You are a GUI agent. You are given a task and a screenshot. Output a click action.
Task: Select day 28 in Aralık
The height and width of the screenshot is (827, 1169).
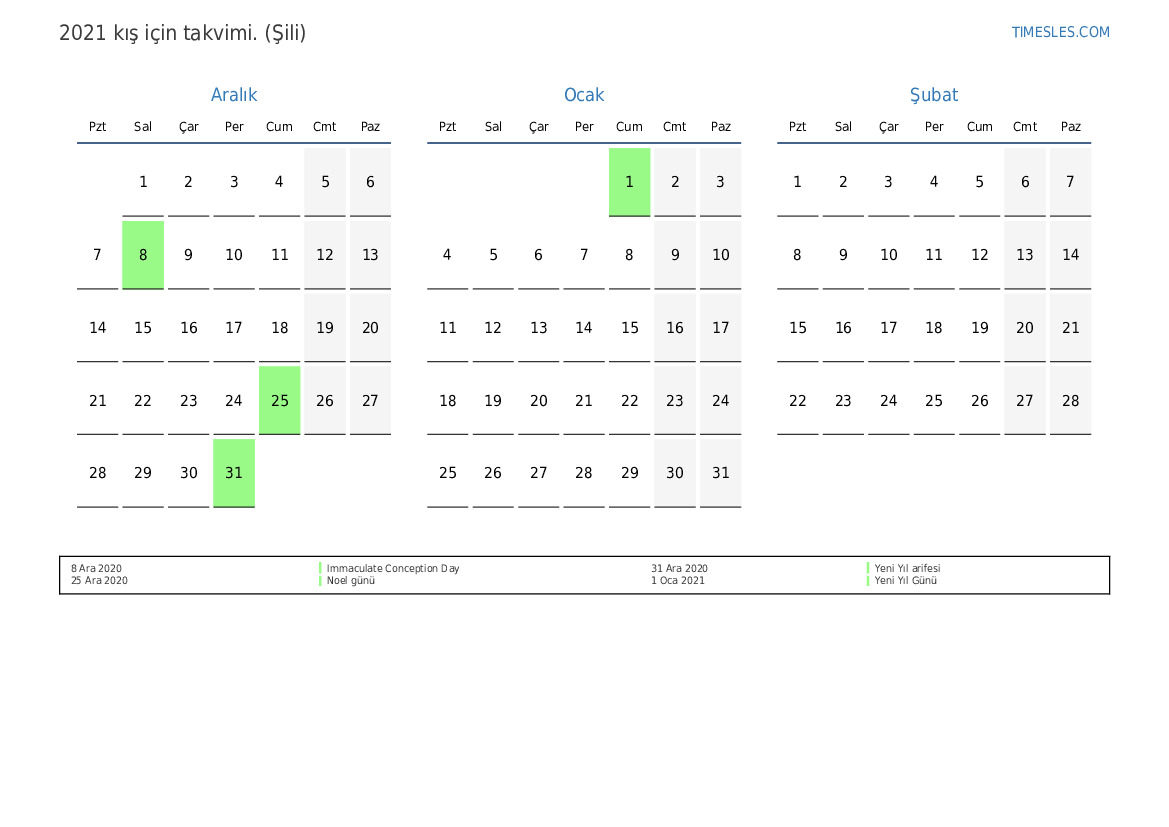[98, 474]
